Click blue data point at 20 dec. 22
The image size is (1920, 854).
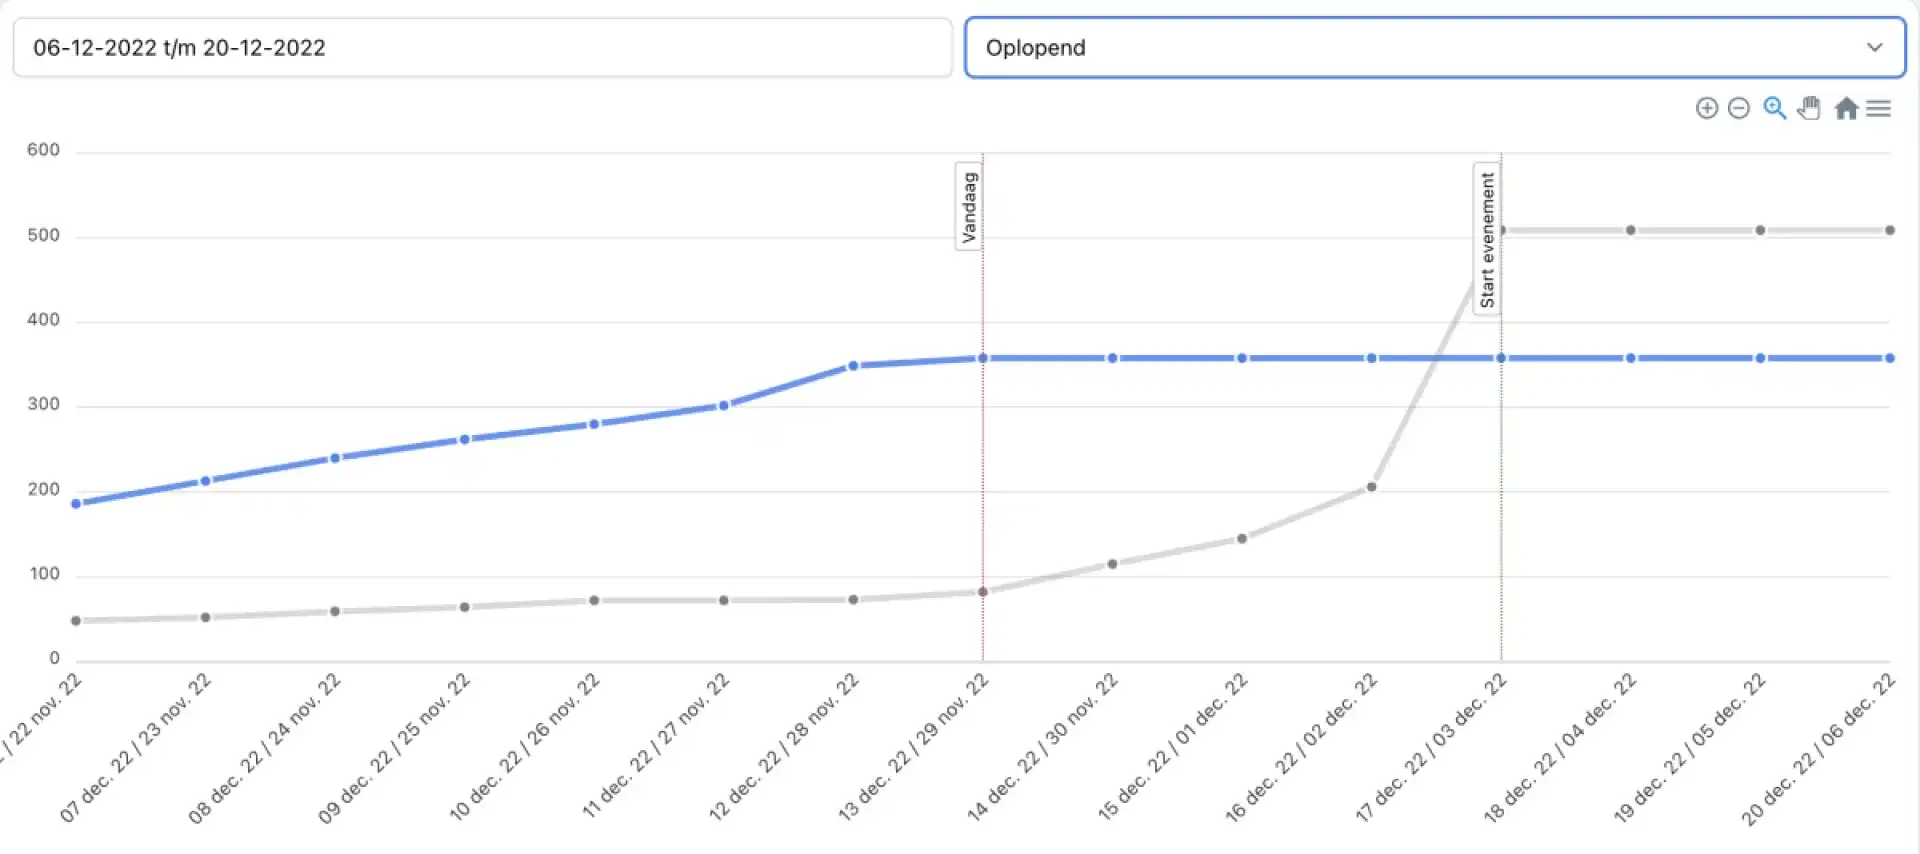[1889, 358]
